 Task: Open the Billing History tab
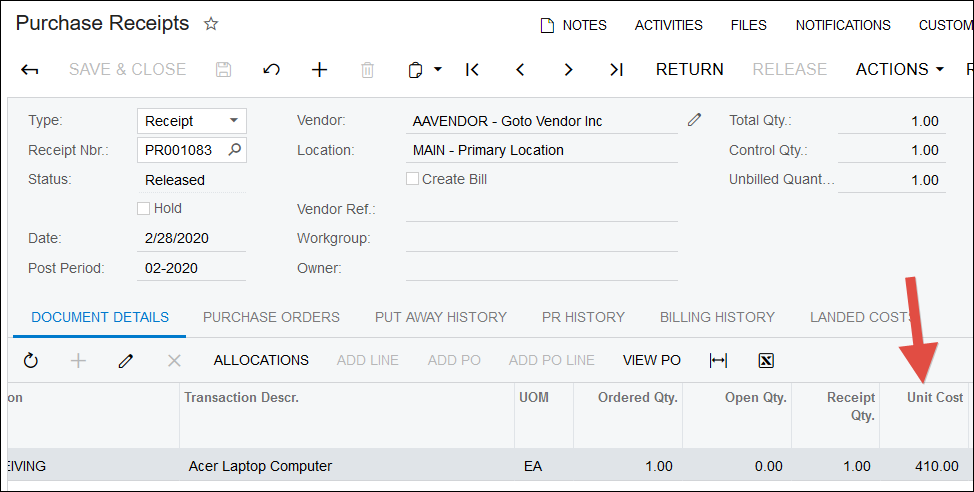click(717, 317)
